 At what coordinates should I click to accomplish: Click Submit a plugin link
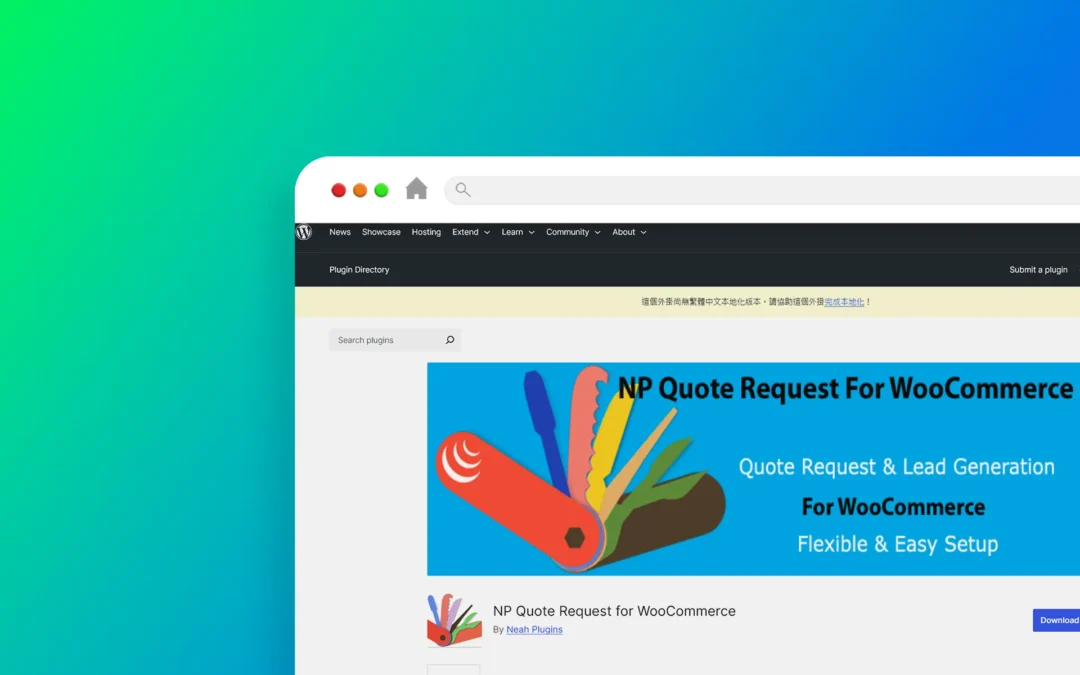coord(1038,270)
